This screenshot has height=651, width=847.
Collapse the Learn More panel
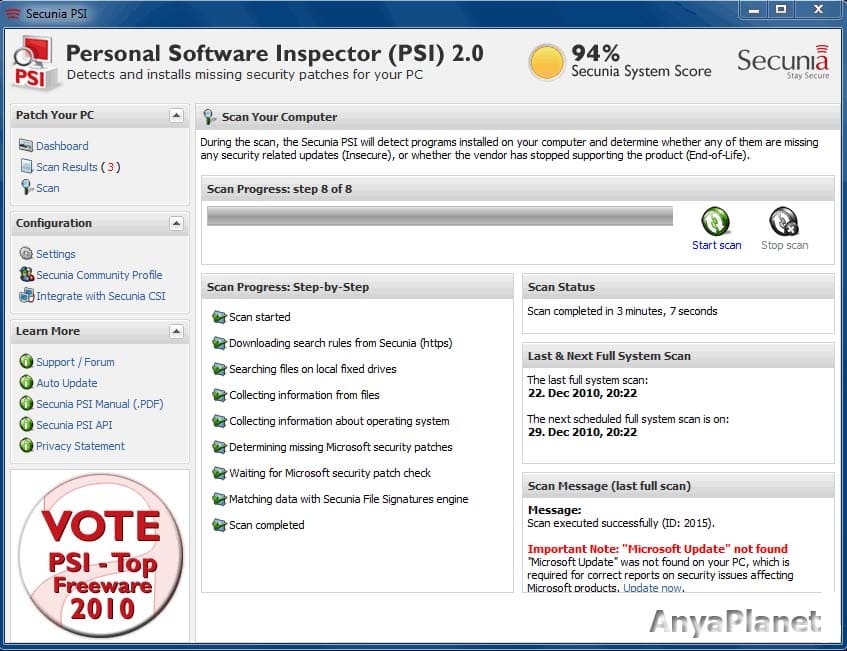coord(176,331)
